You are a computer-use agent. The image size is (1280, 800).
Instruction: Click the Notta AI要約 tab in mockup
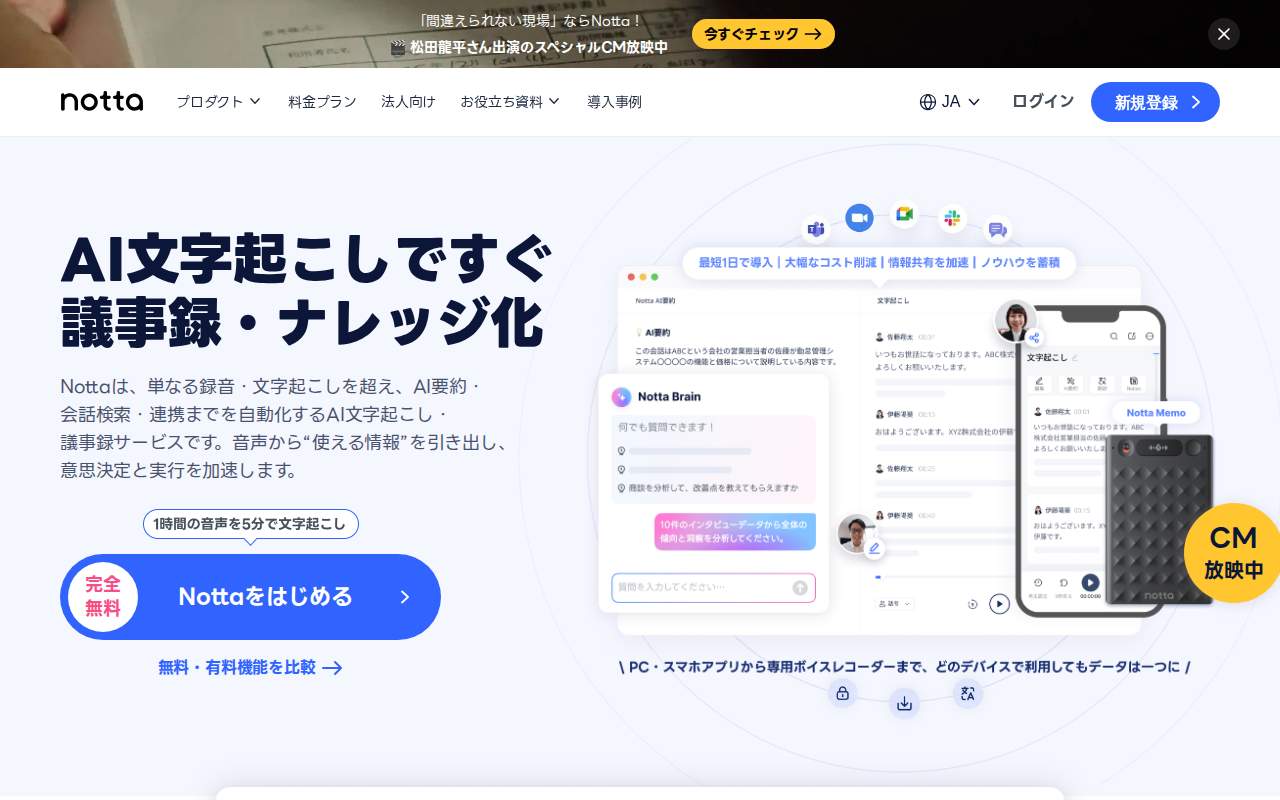coord(656,299)
